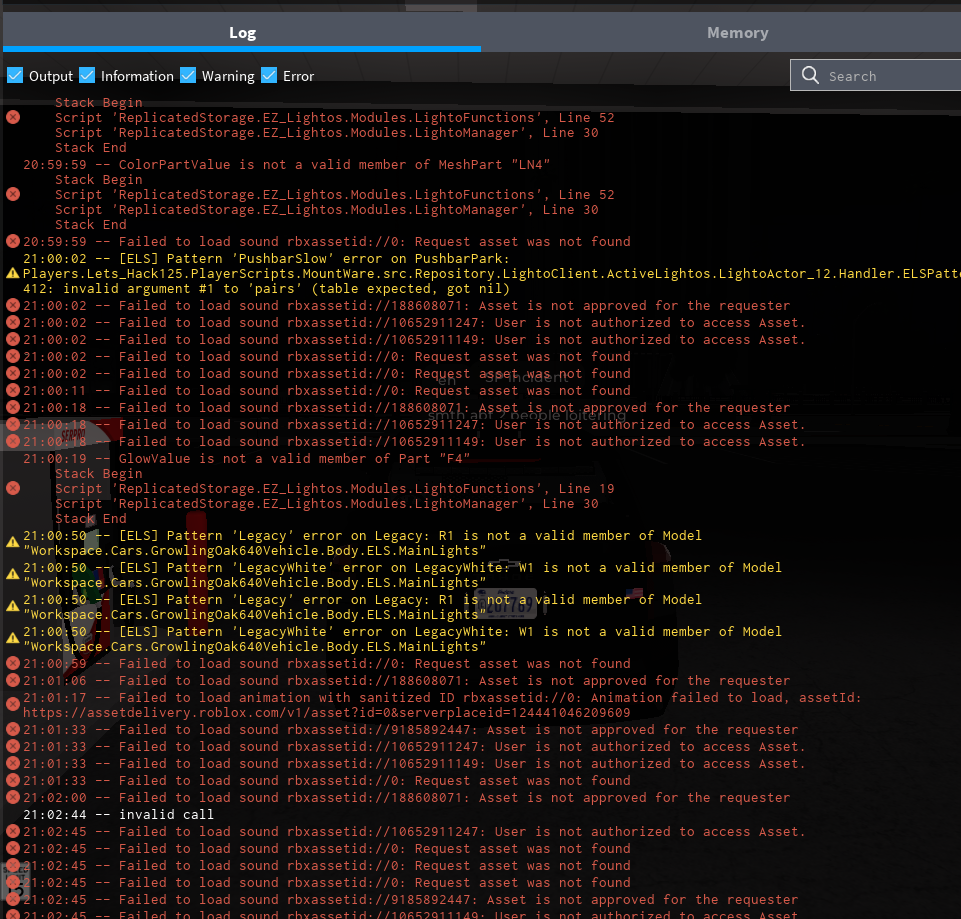Click the error icon on the 21:01:06 log entry
The width and height of the screenshot is (961, 919).
pyautogui.click(x=13, y=680)
